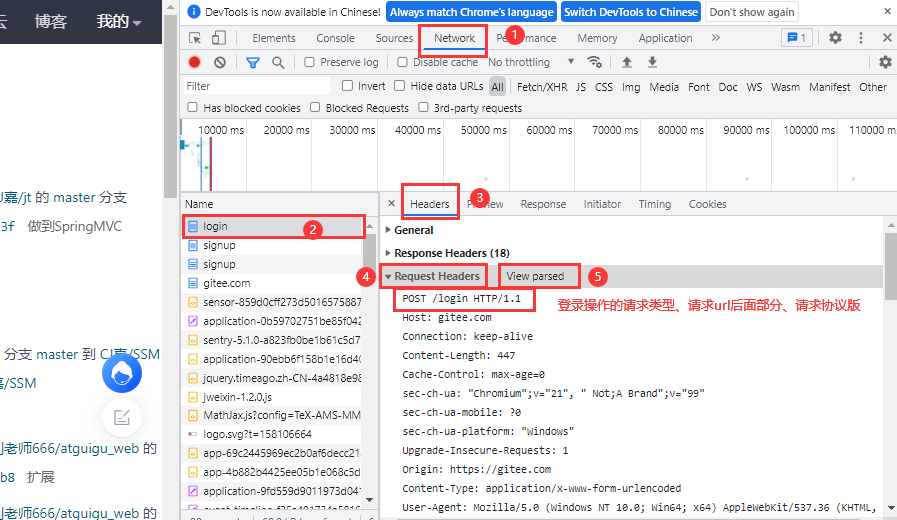This screenshot has width=897, height=520.
Task: Filter requests by Img type
Action: coord(630,87)
